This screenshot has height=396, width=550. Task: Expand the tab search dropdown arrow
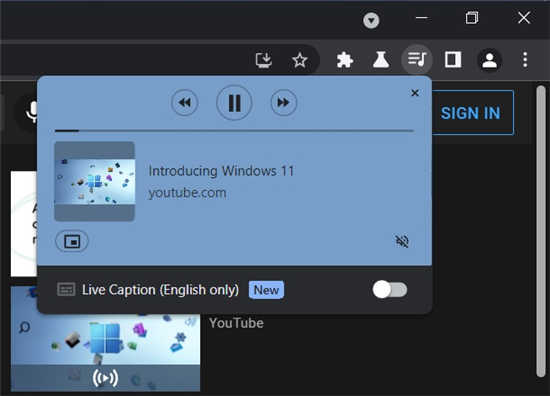371,20
